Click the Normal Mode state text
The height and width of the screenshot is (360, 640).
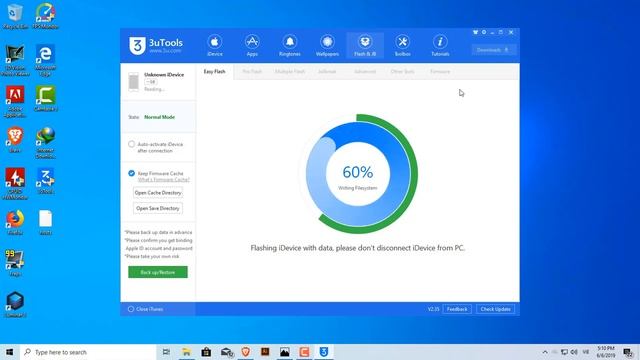point(160,117)
